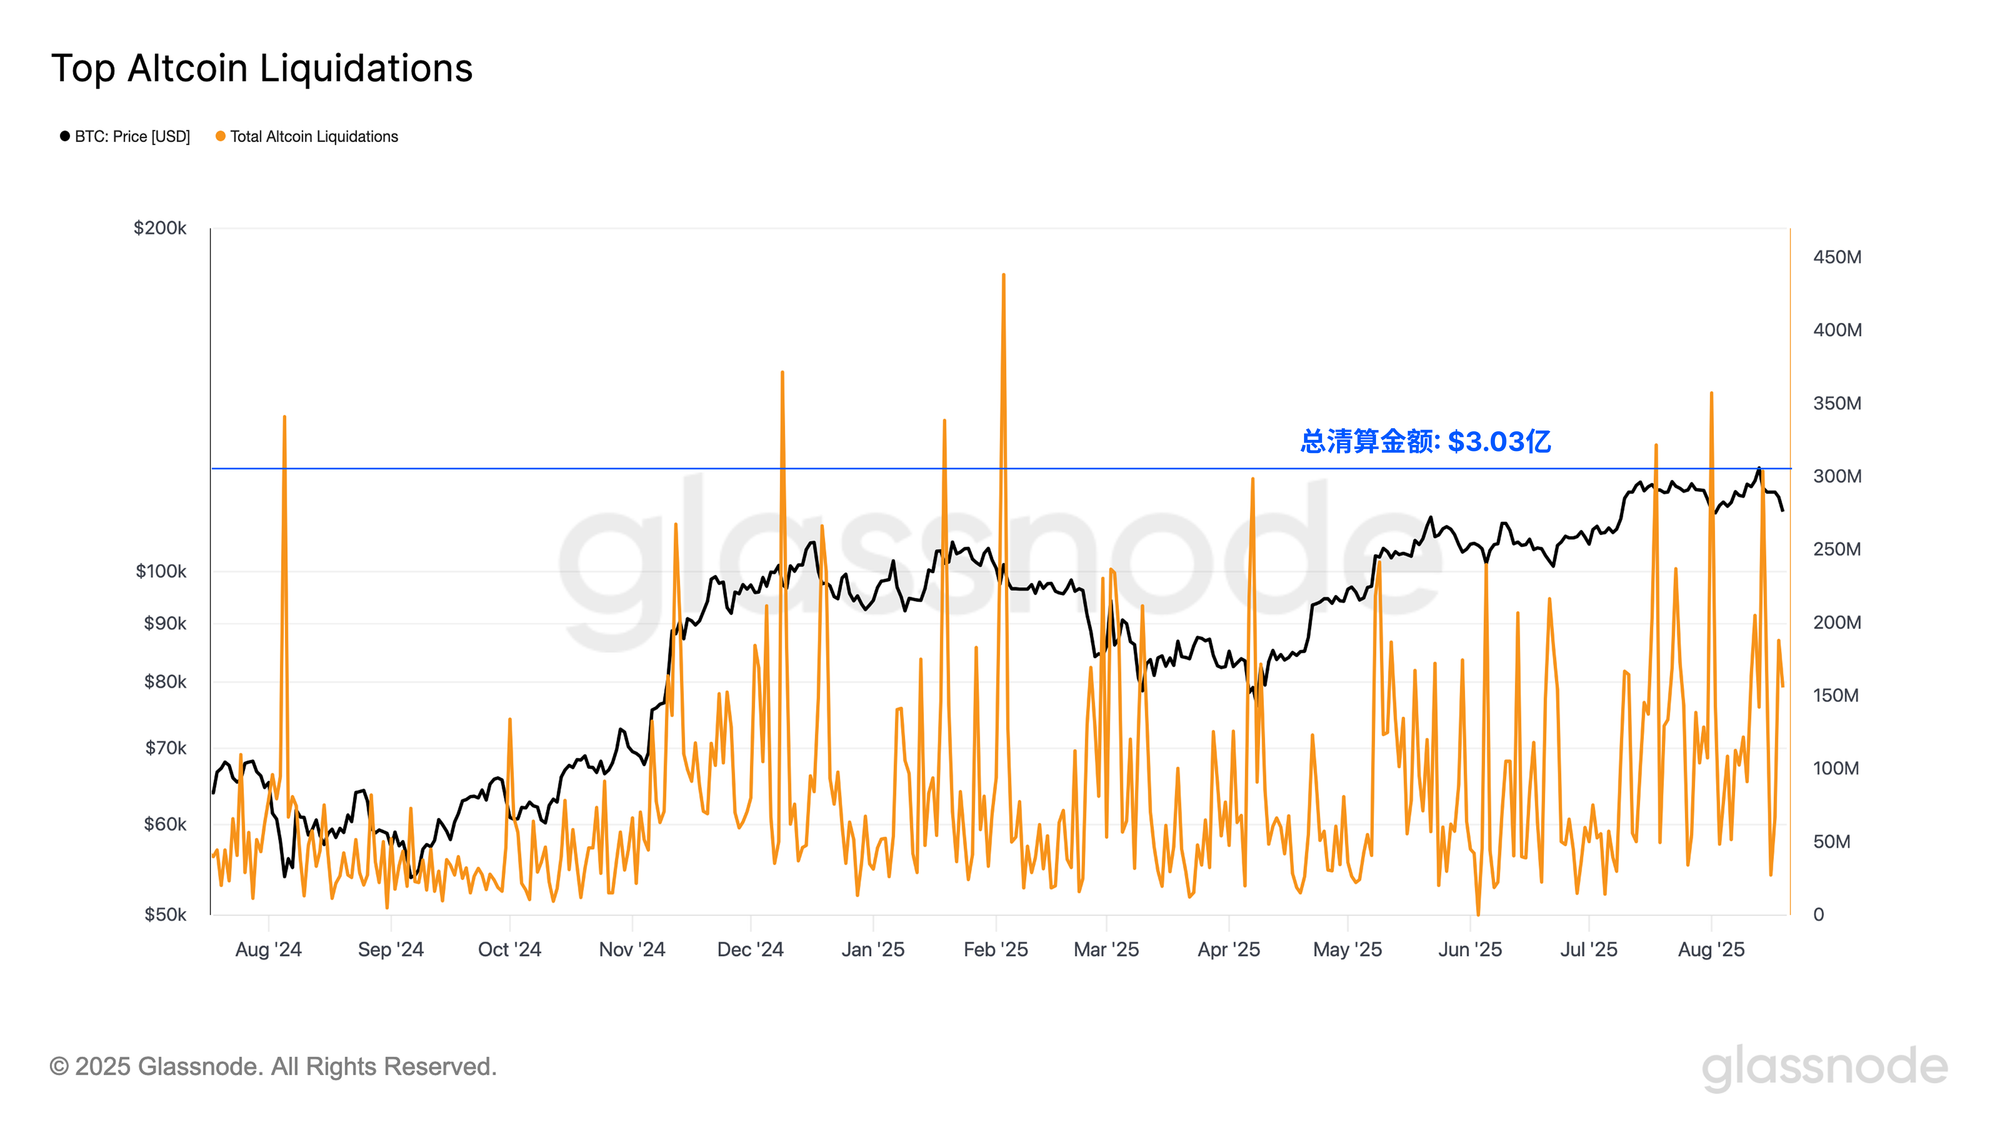Click the Aug '24 x-axis label

coord(268,950)
